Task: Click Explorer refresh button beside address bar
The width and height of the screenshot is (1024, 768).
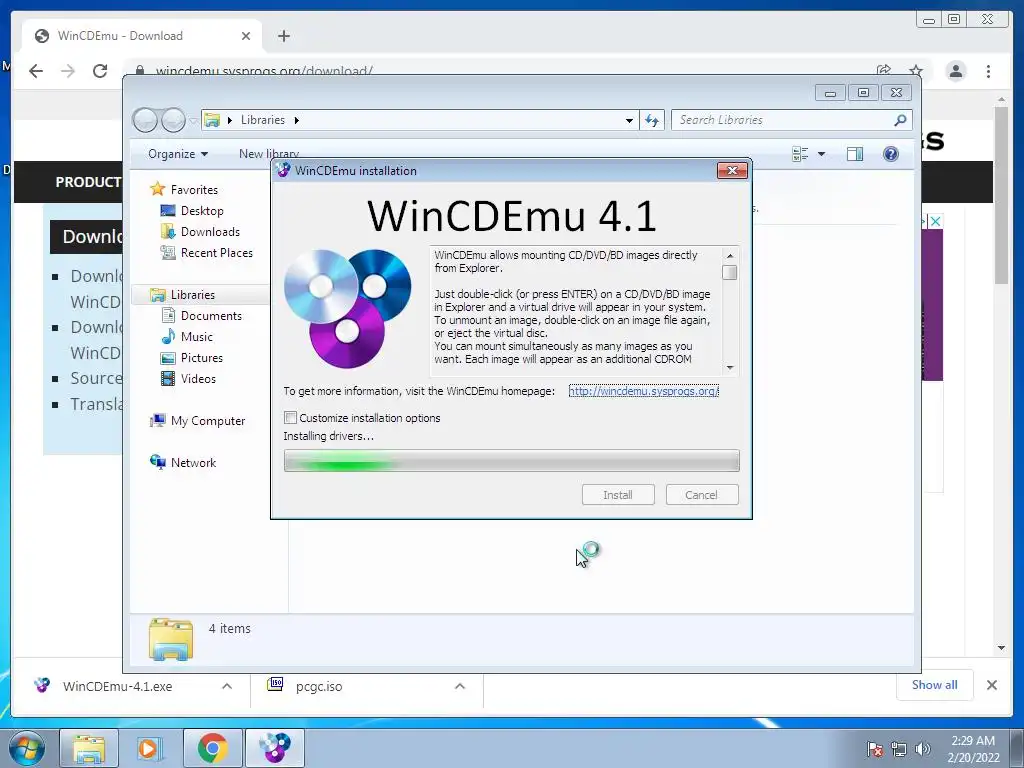Action: [x=652, y=120]
